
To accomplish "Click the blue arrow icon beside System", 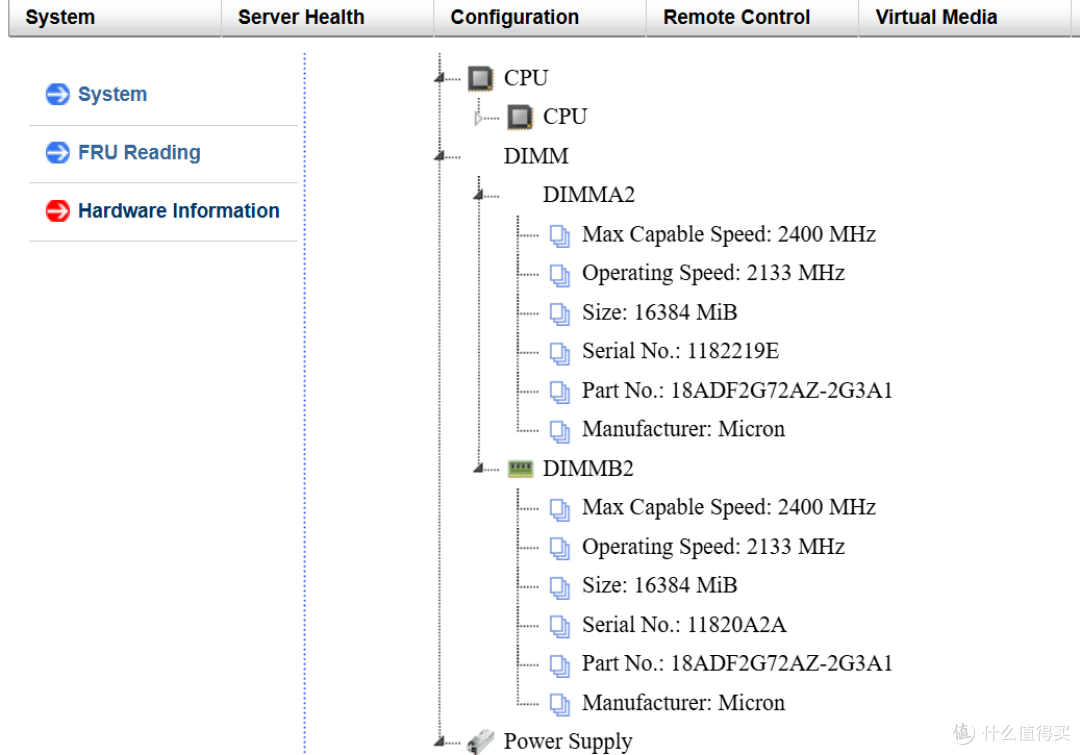I will click(58, 94).
